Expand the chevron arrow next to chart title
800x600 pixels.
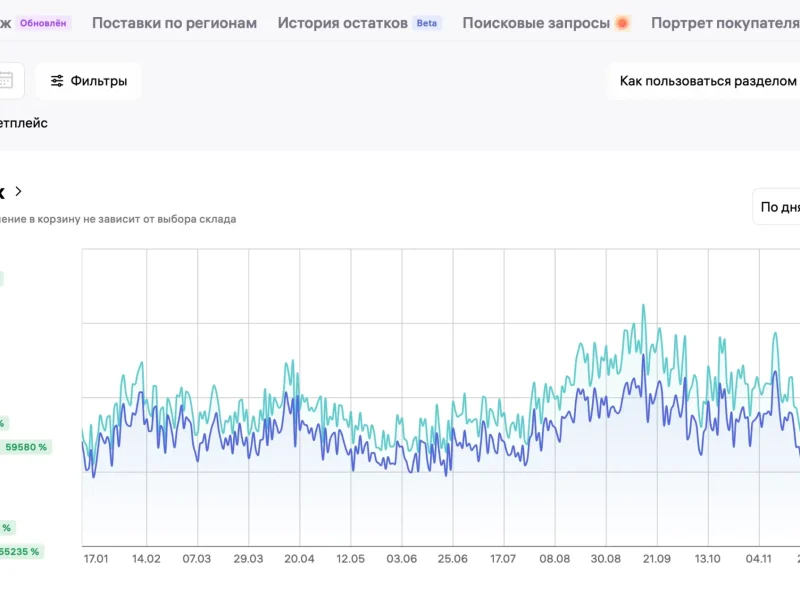[19, 192]
